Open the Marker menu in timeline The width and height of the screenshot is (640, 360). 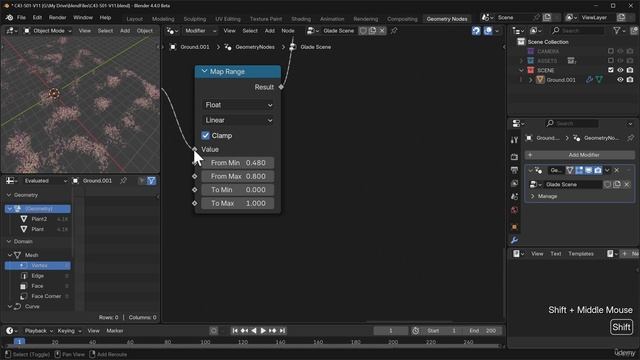pyautogui.click(x=115, y=331)
